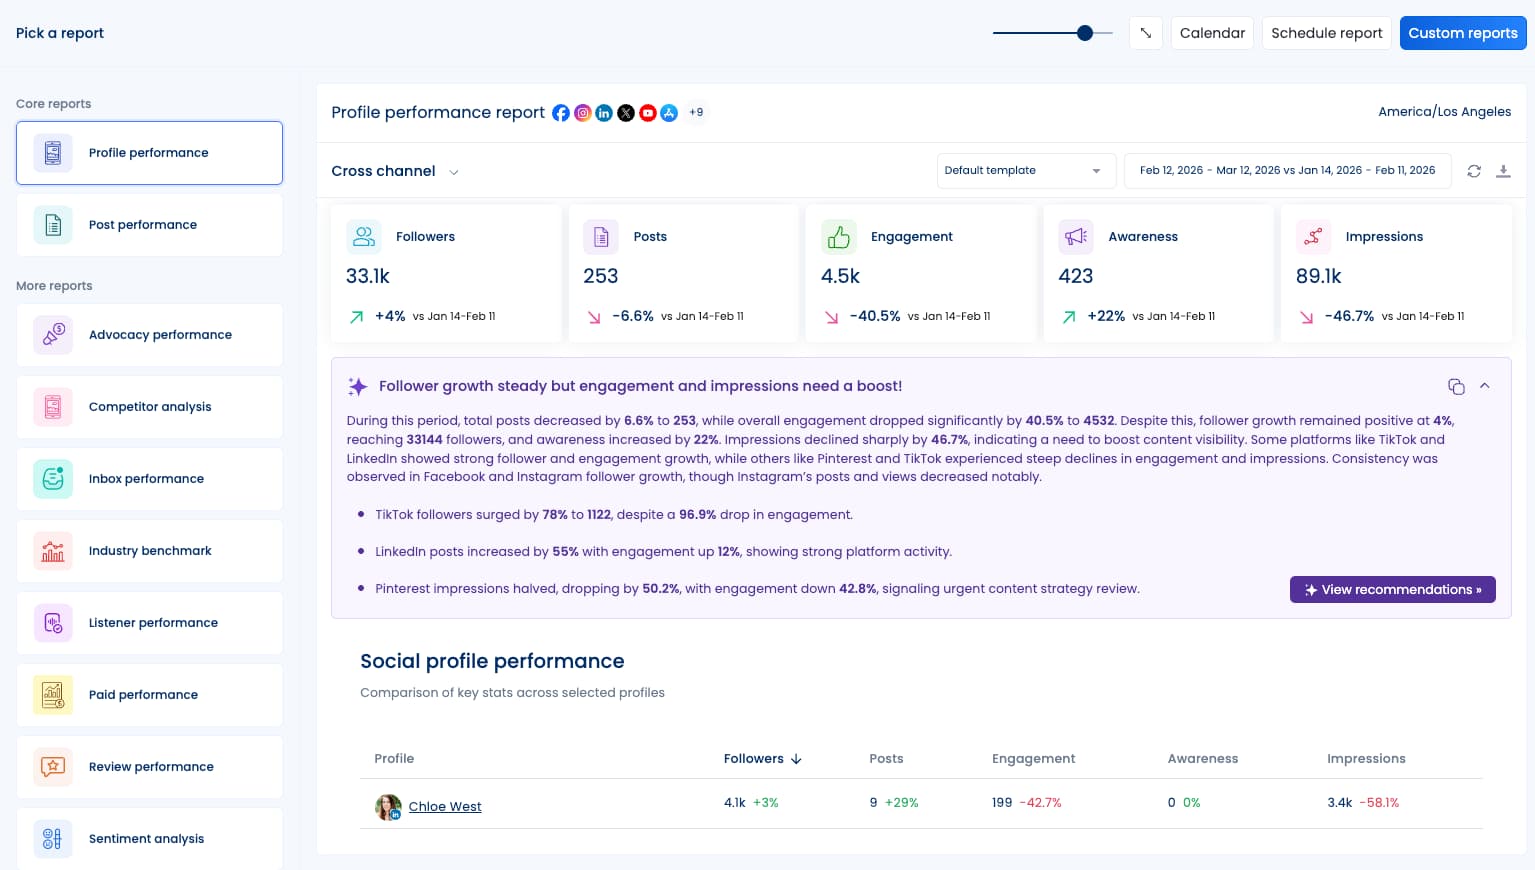Click the X (Twitter) network icon
This screenshot has width=1535, height=870.
(626, 113)
